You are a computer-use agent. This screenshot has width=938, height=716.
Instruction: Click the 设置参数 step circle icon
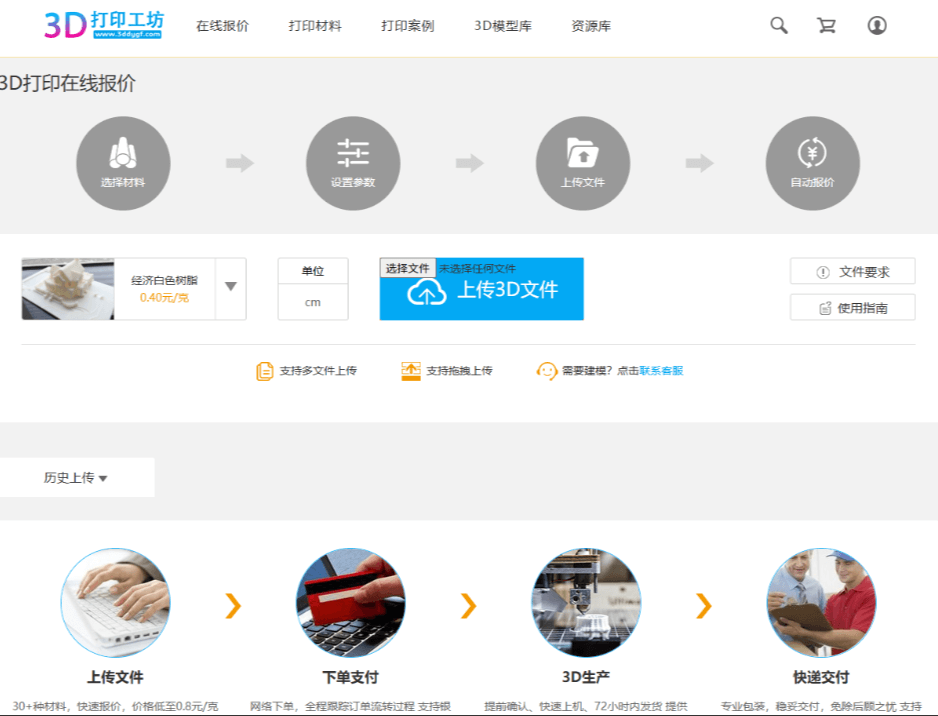click(x=352, y=162)
